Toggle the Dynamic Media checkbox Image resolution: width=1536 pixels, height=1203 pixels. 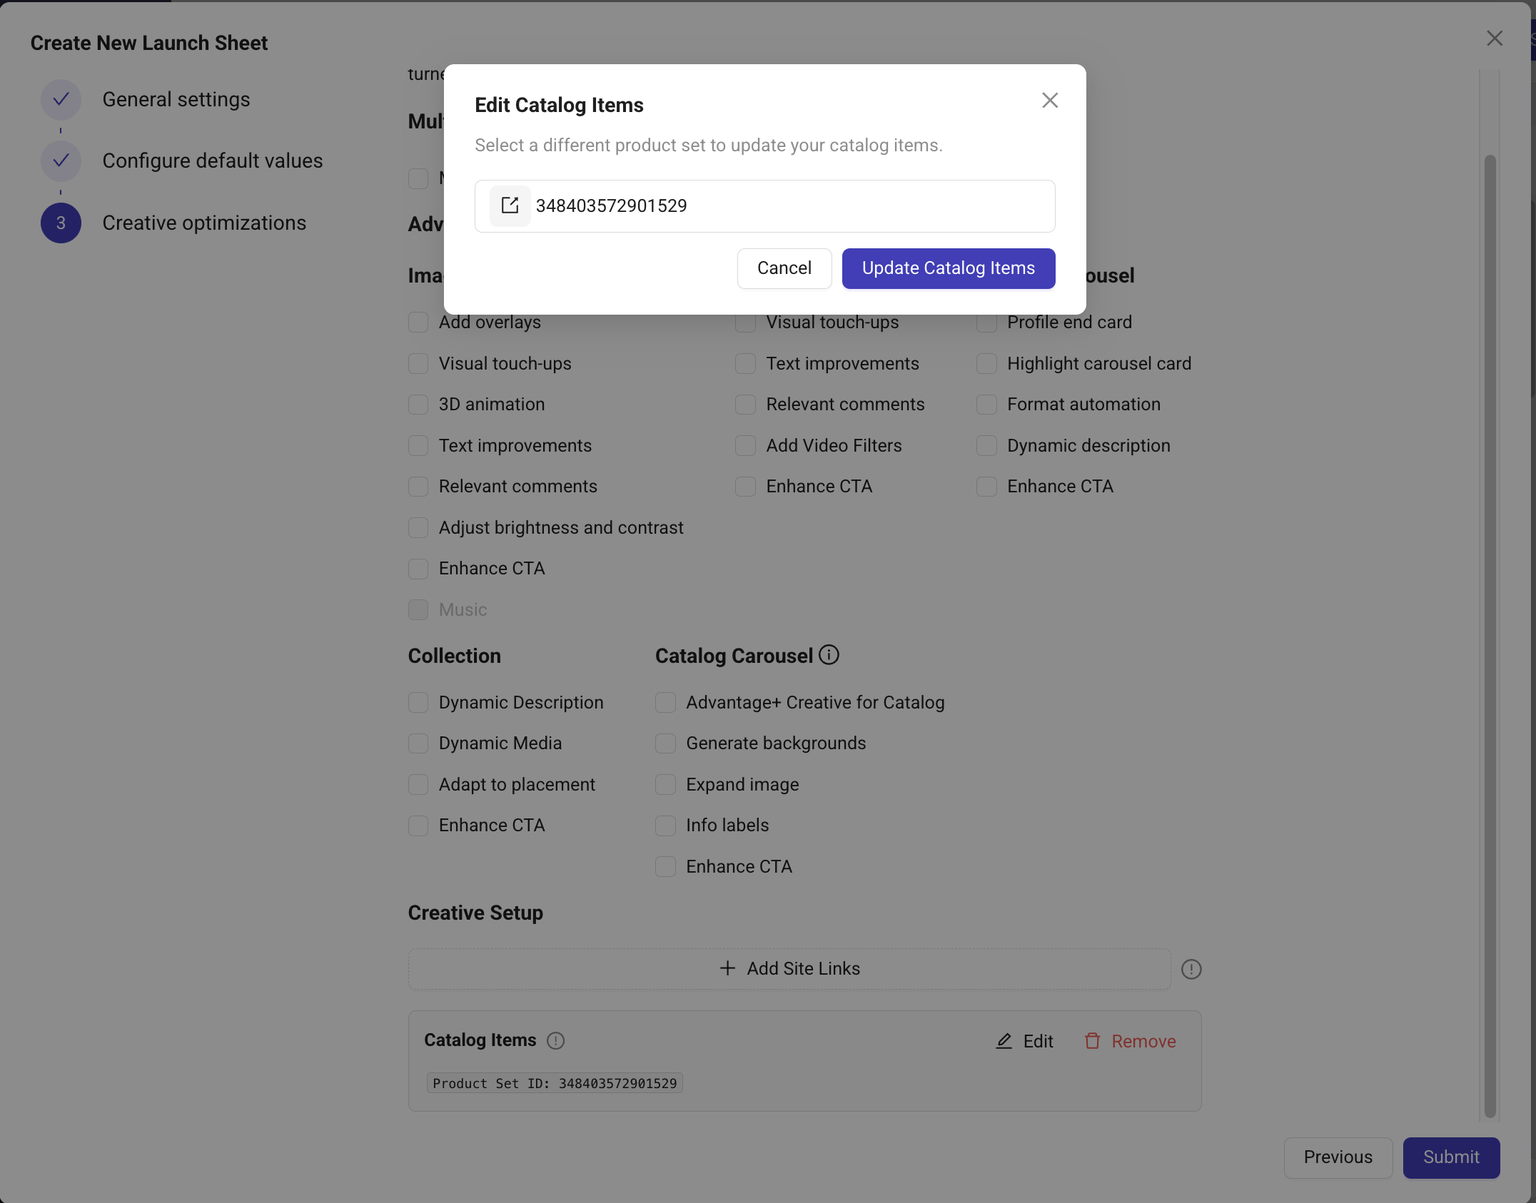pos(419,743)
